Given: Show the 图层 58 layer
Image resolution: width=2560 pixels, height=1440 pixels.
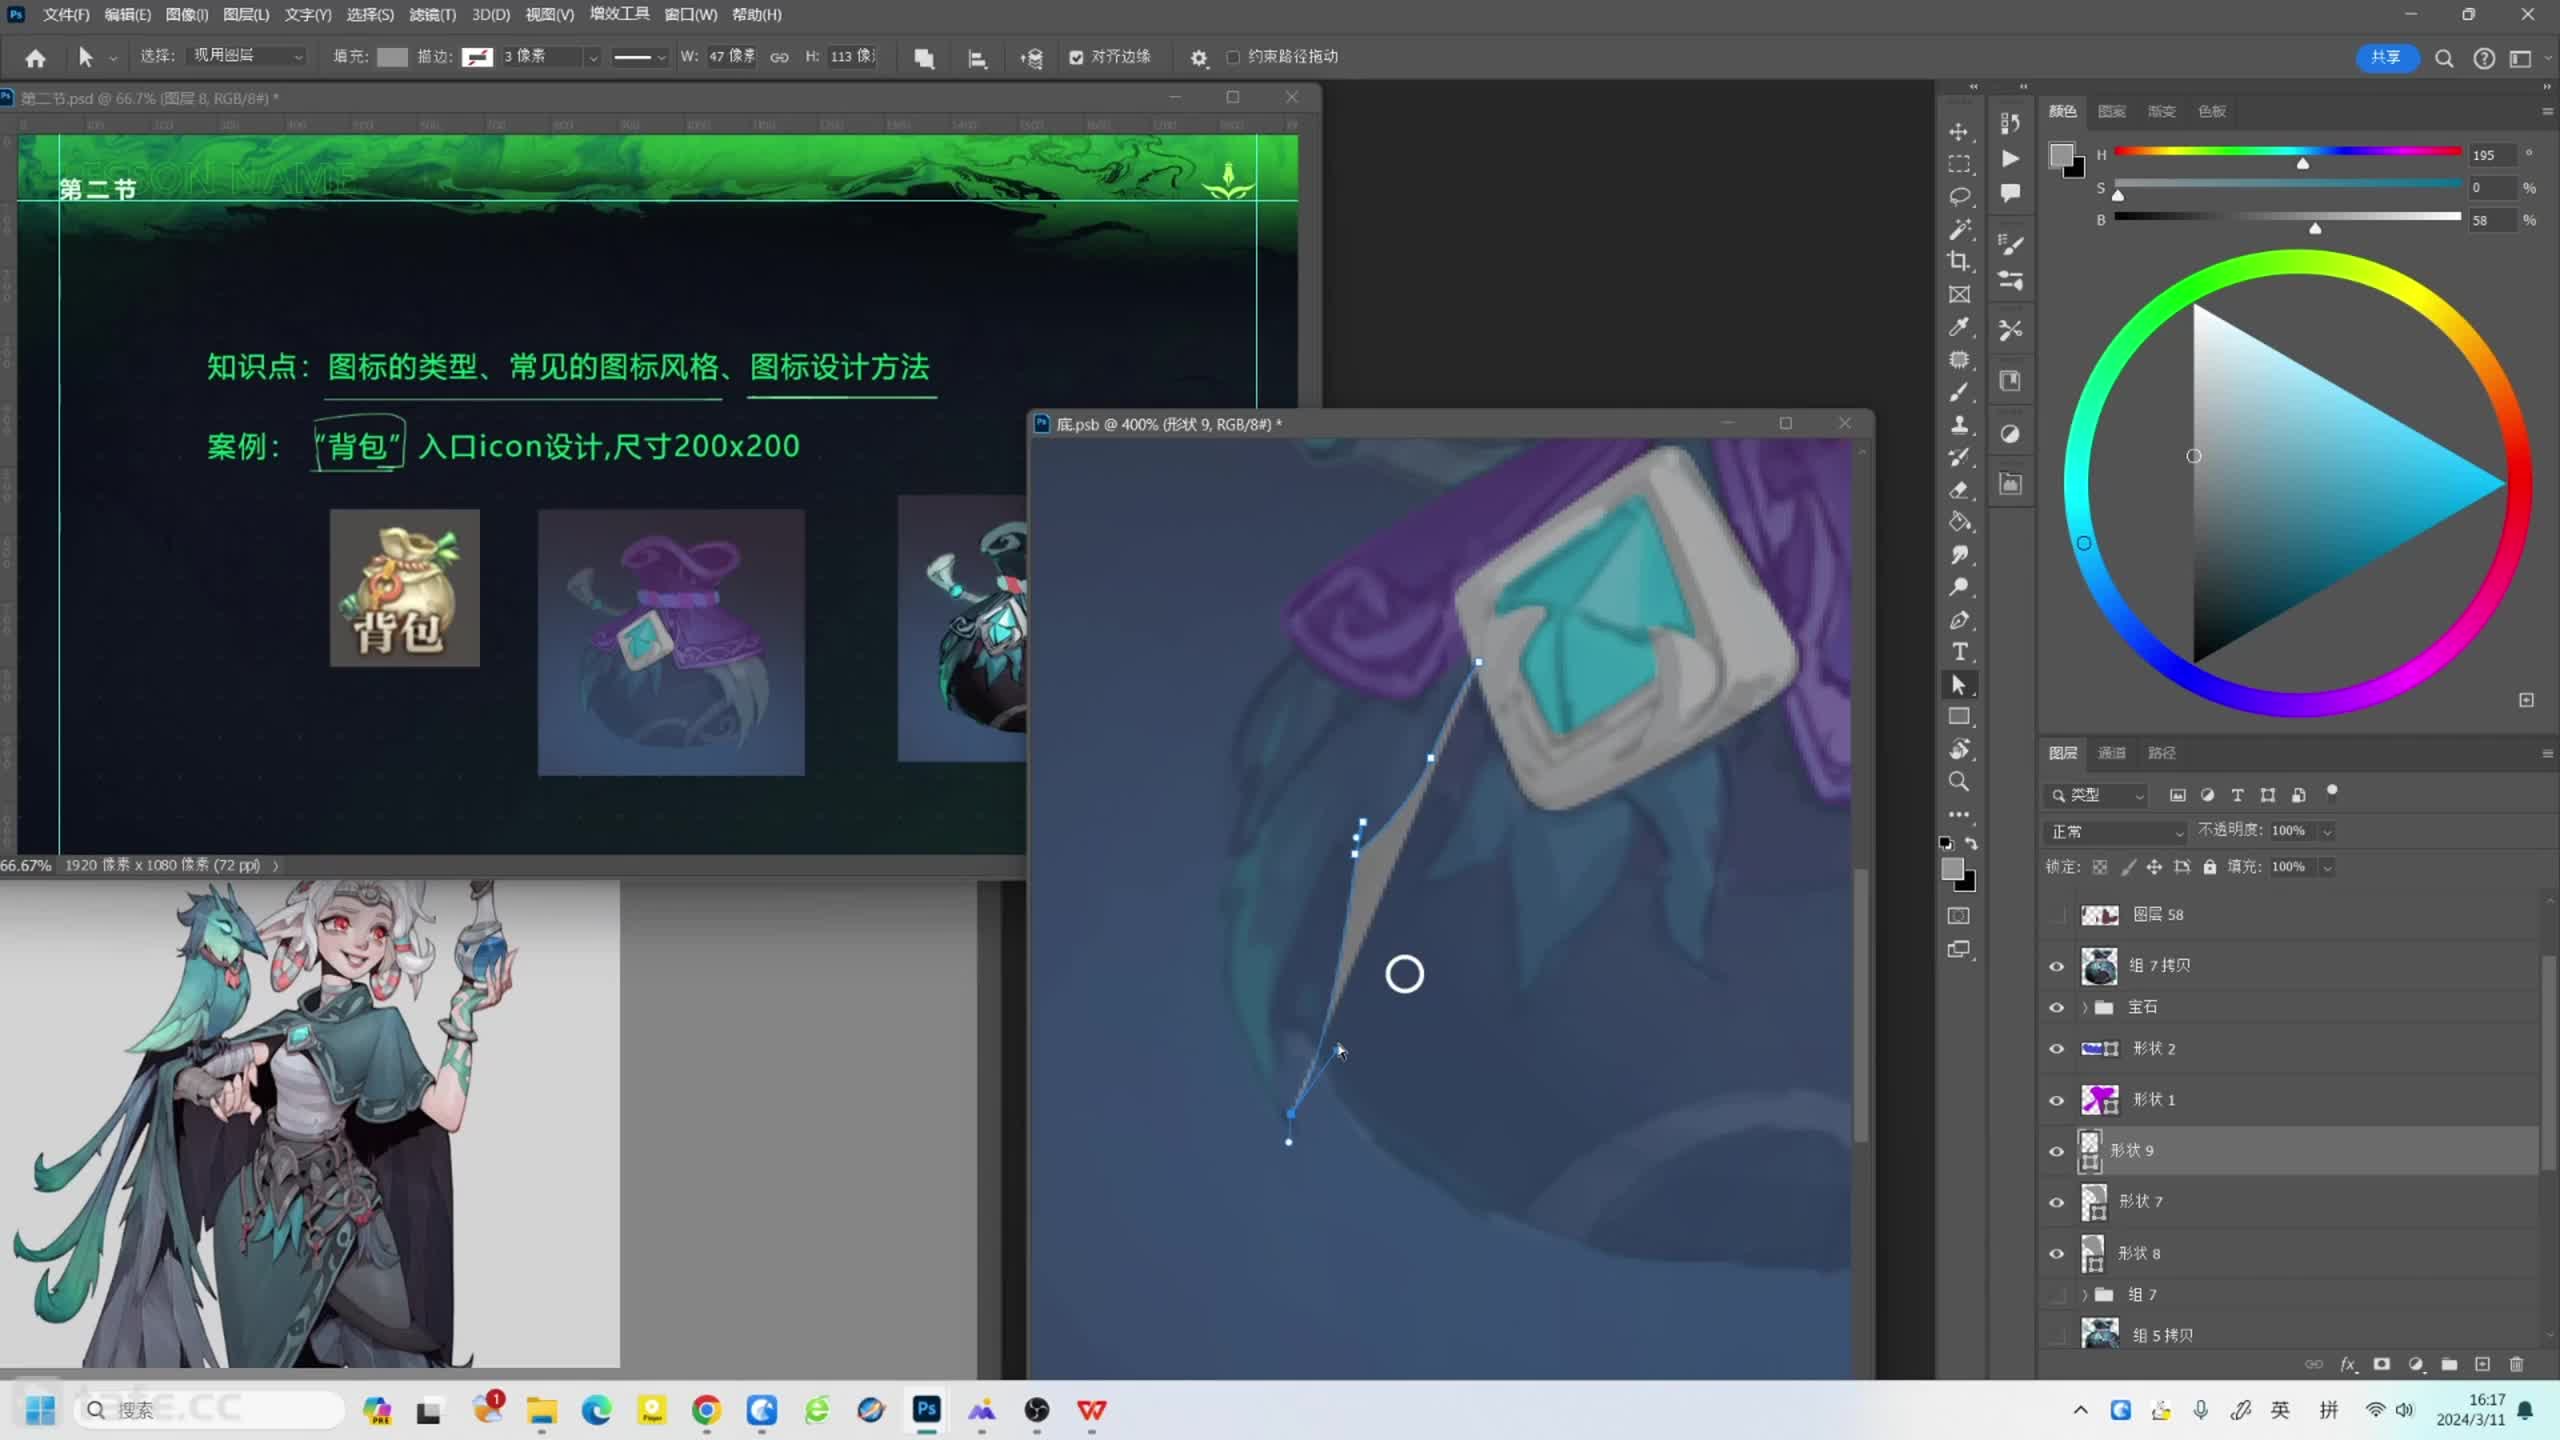Looking at the screenshot, I should (2056, 915).
